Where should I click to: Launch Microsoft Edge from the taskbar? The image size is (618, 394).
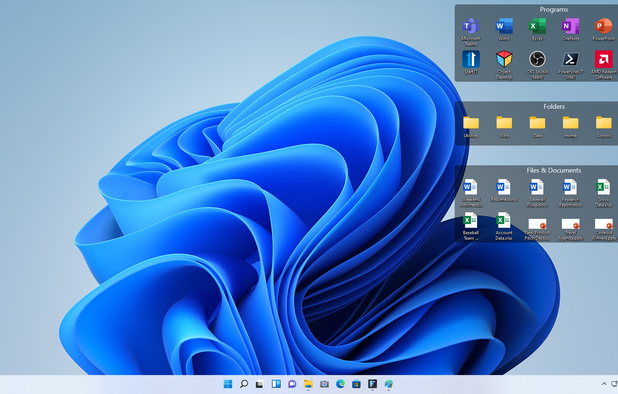coord(341,384)
